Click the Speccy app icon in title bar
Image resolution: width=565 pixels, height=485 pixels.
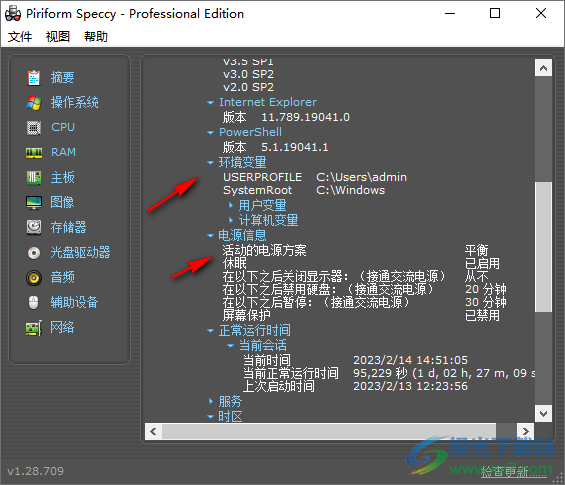coord(13,13)
